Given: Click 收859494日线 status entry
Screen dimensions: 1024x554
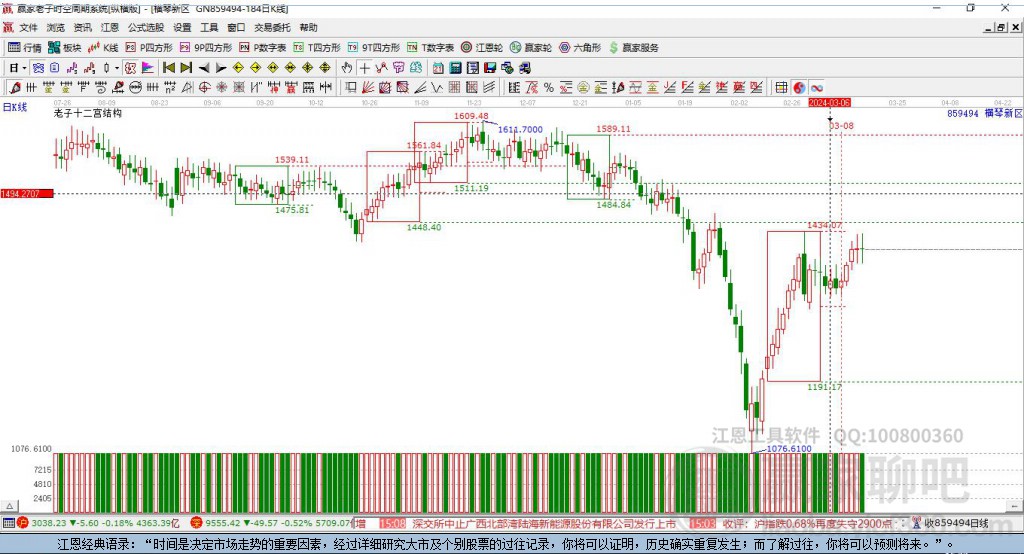Looking at the screenshot, I should [x=955, y=523].
